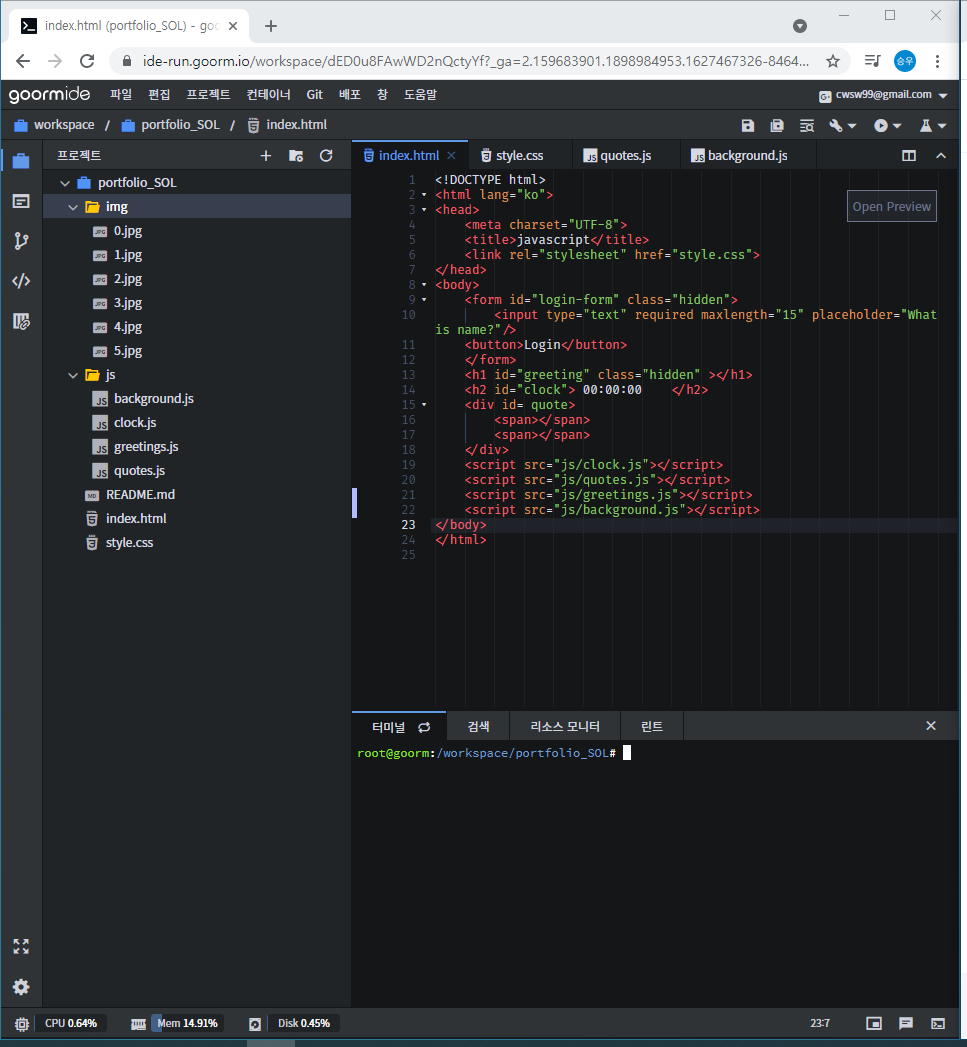Open the bookmark panel sidebar icon
The width and height of the screenshot is (967, 1047).
point(21,321)
